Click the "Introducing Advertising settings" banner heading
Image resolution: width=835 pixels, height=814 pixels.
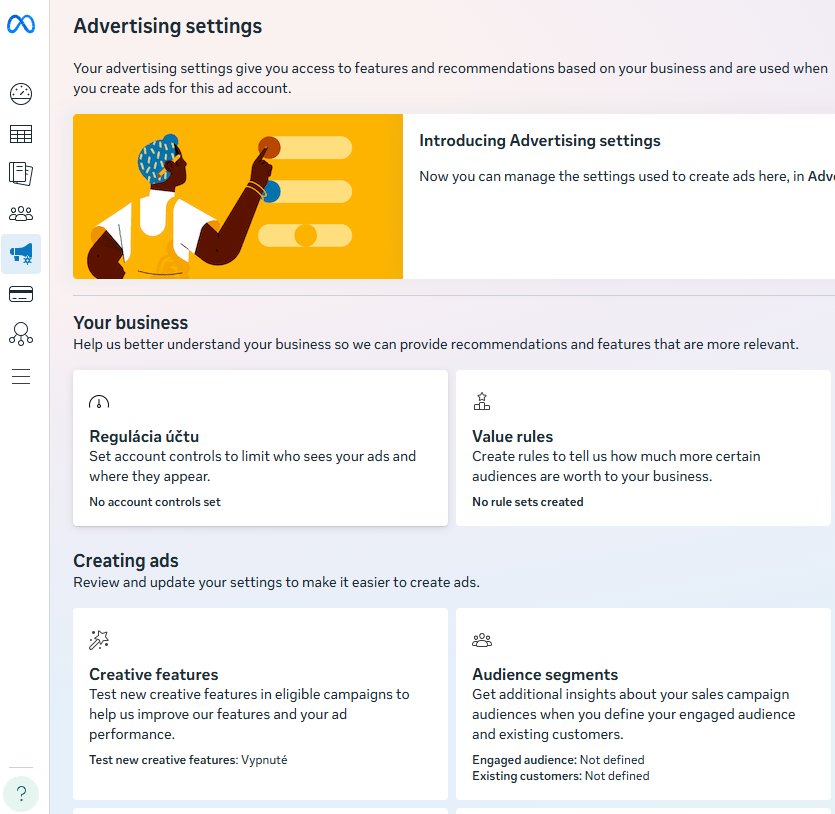[x=539, y=141]
